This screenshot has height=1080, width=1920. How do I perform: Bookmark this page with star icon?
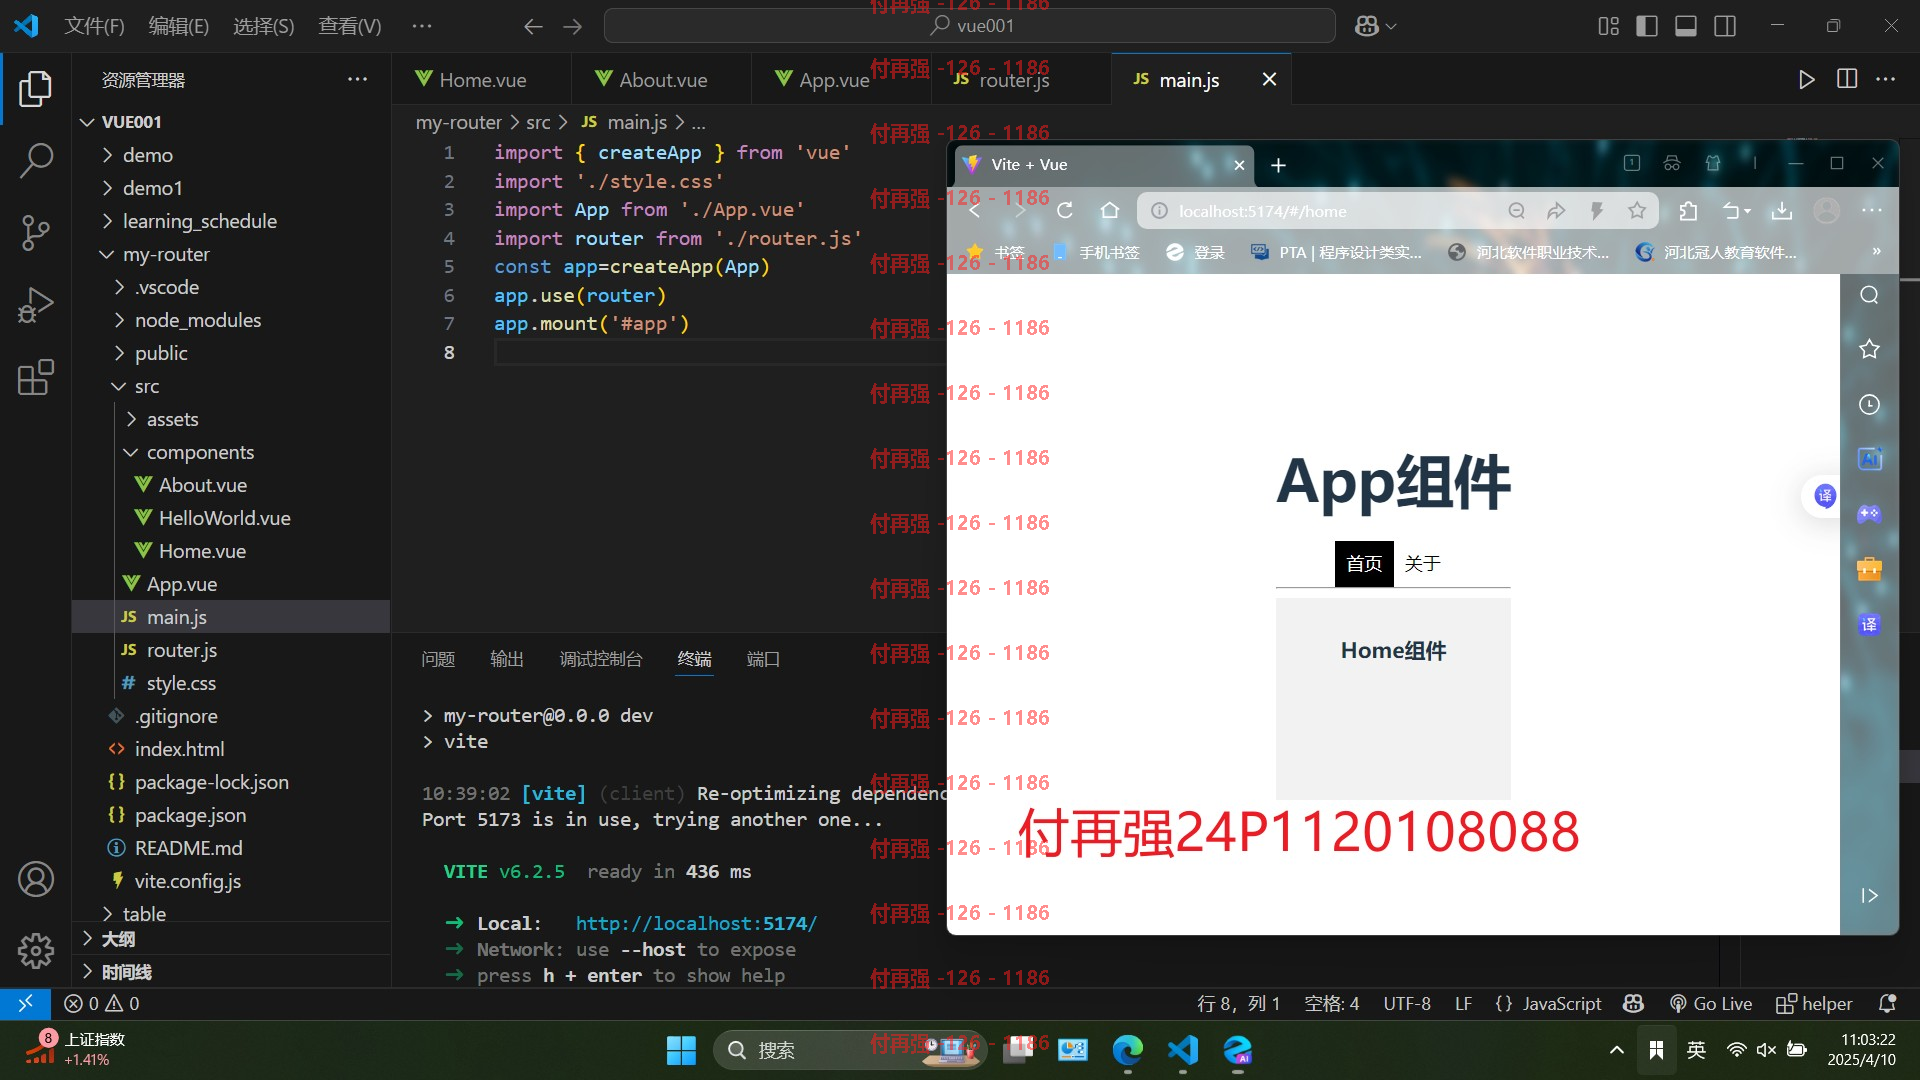pos(1637,211)
